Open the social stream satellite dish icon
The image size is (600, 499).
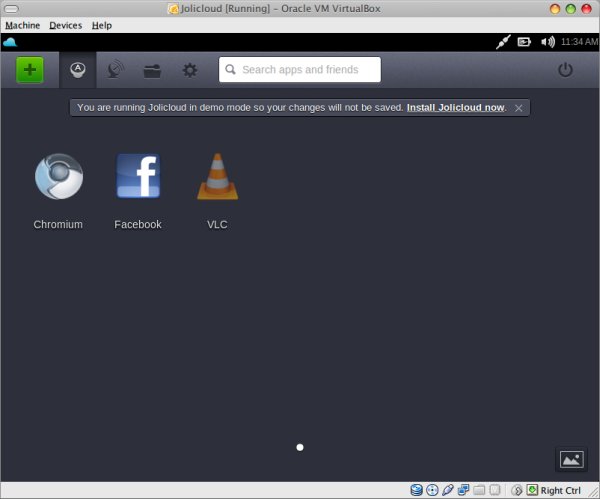click(116, 70)
